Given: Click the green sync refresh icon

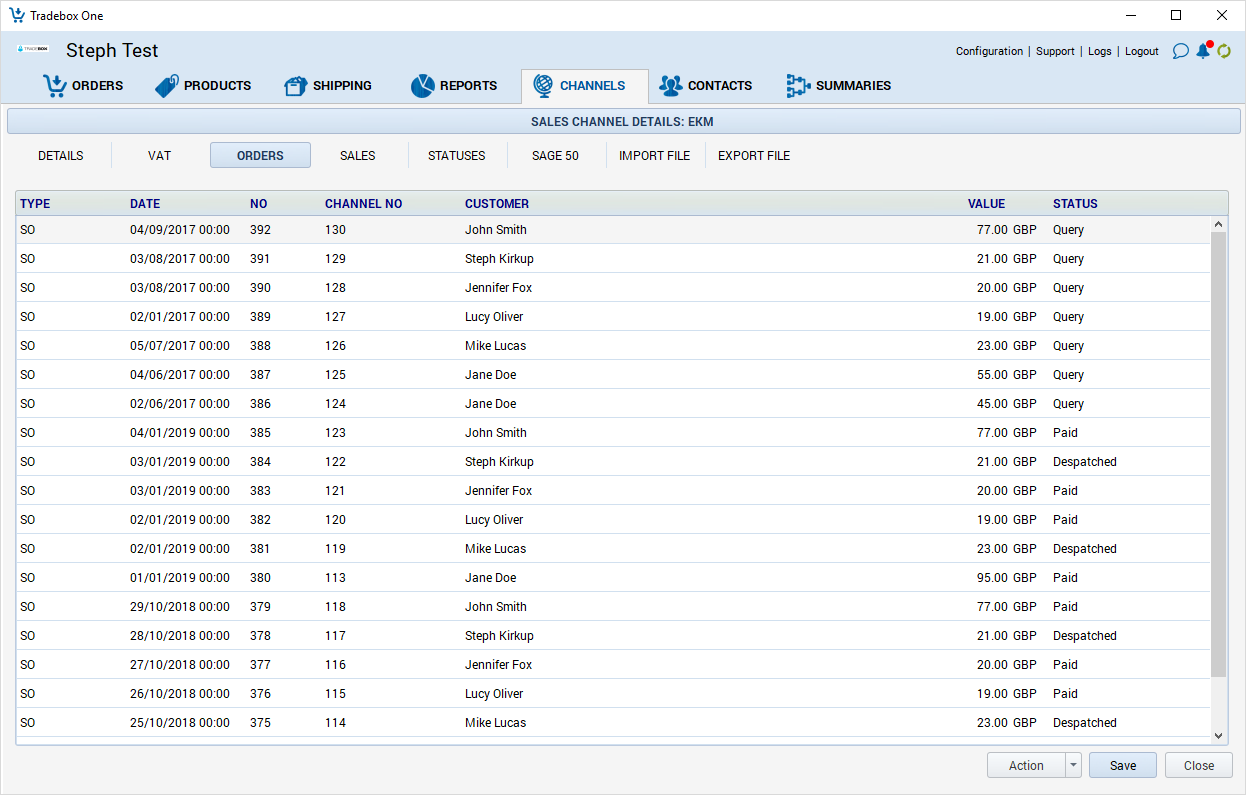Looking at the screenshot, I should click(x=1223, y=51).
